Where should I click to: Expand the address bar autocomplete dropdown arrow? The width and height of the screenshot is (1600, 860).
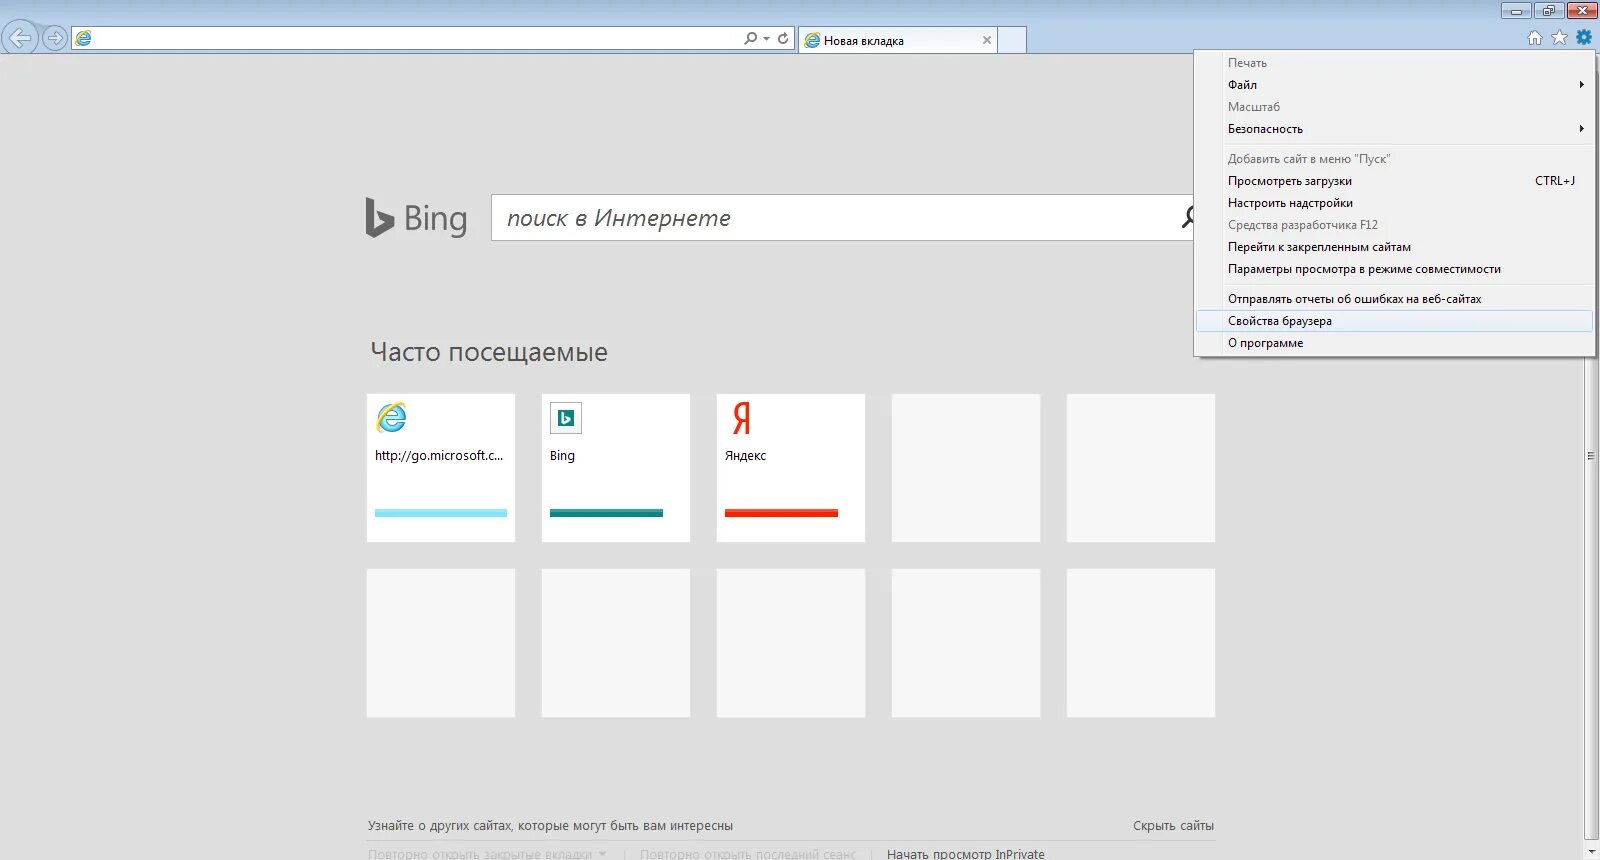(767, 39)
